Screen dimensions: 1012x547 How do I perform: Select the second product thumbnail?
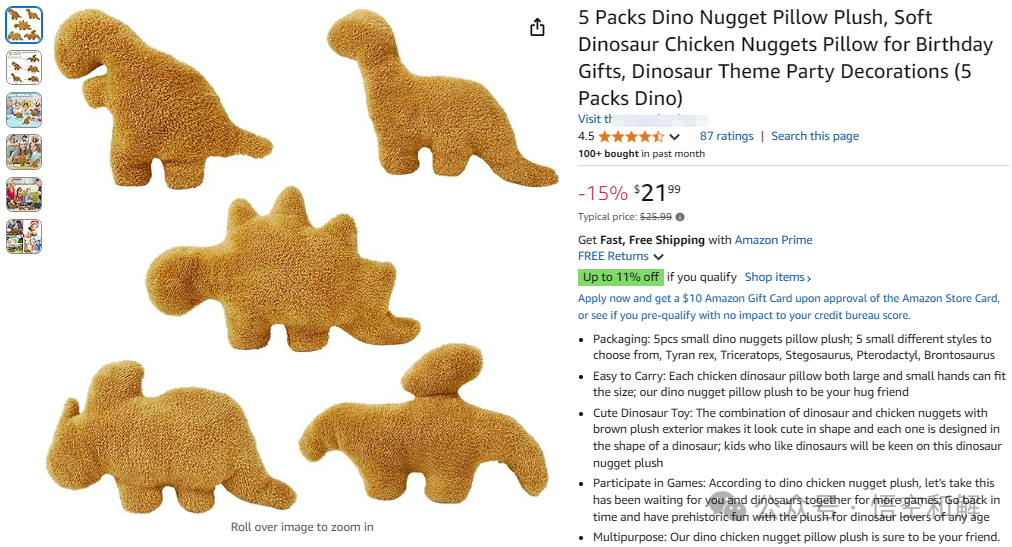click(x=24, y=68)
